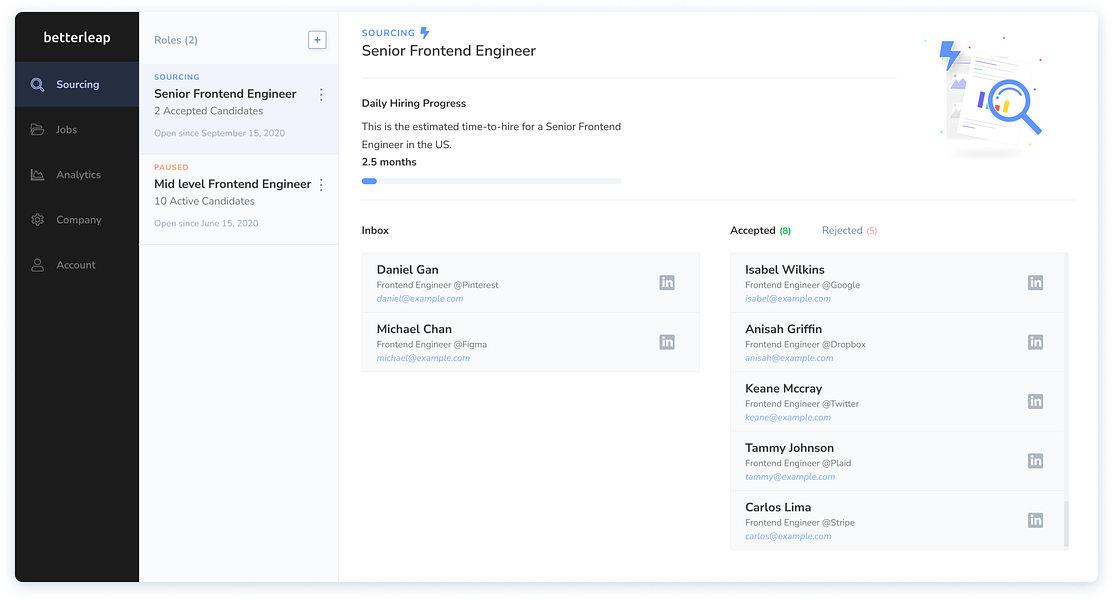Click the Senior Frontend Engineer page title
Image resolution: width=1113 pixels, height=600 pixels.
(449, 51)
